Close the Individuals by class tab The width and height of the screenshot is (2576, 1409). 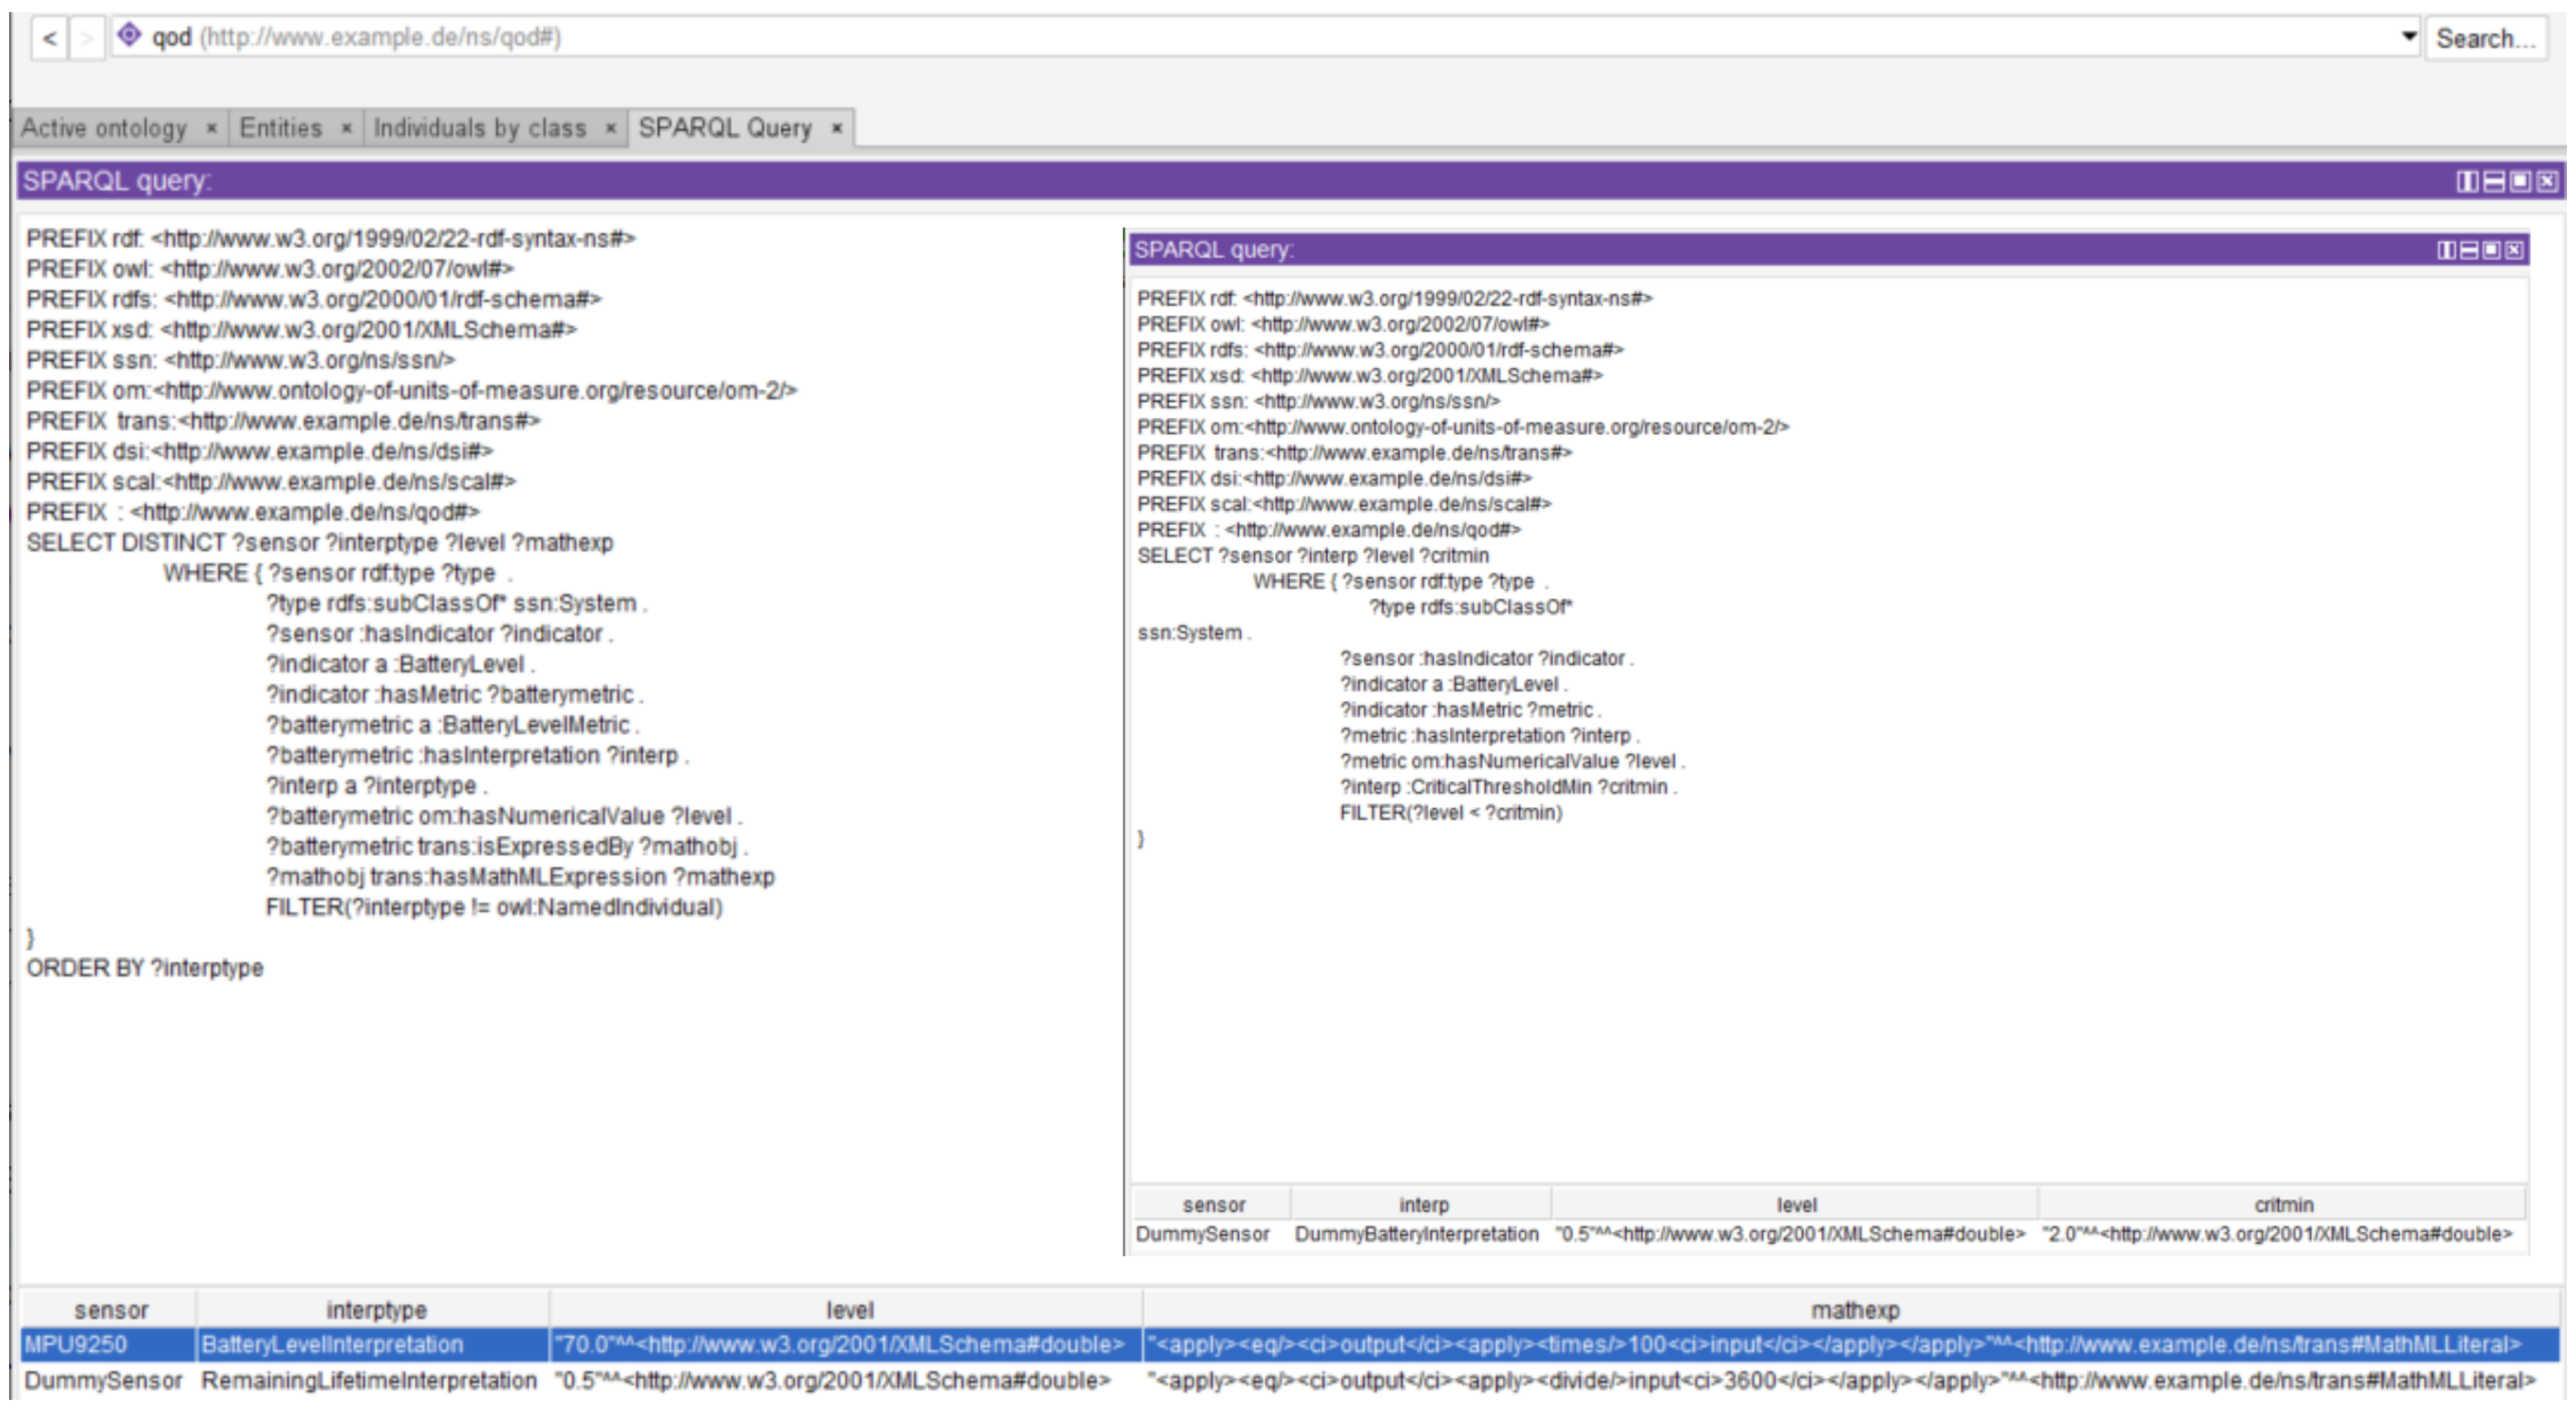tap(610, 128)
